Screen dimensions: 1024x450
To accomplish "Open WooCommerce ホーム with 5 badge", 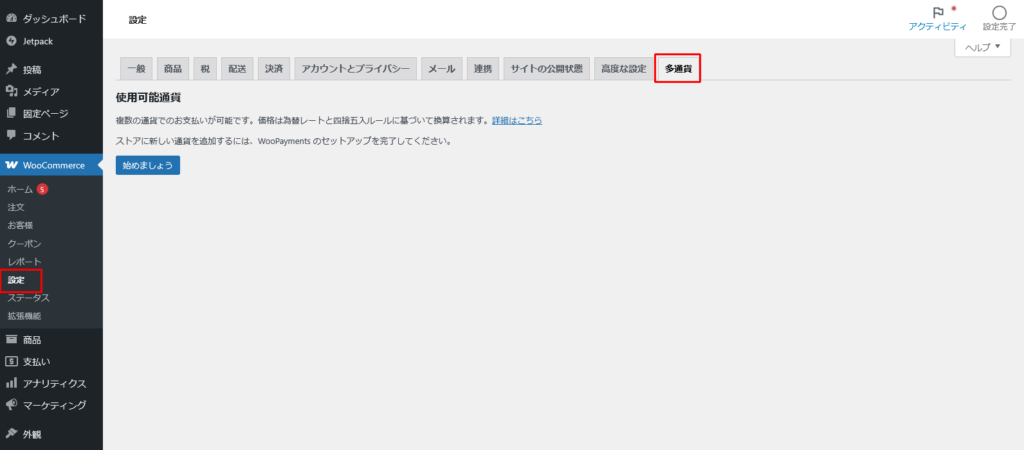I will (x=21, y=189).
